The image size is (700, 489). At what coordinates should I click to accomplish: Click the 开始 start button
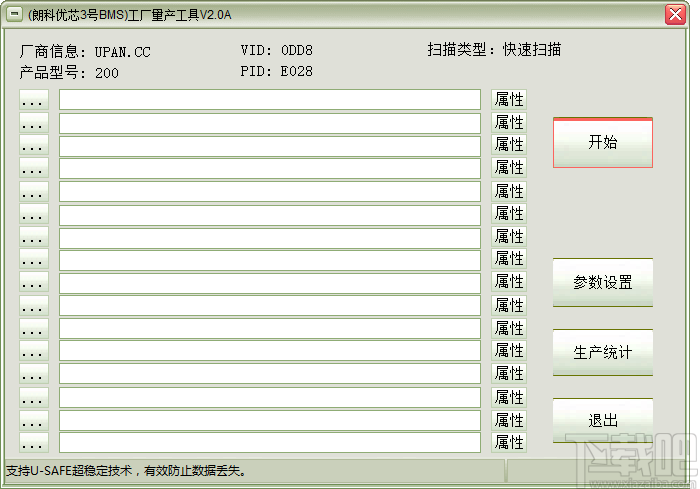coord(603,143)
